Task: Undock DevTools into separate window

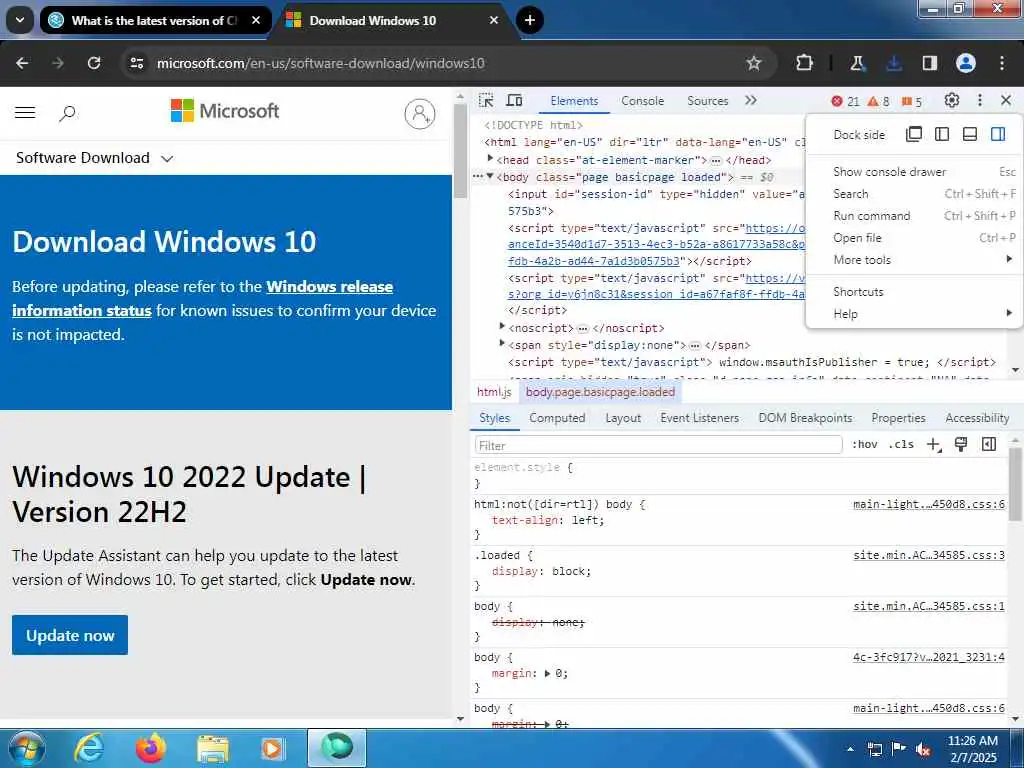Action: [x=914, y=135]
